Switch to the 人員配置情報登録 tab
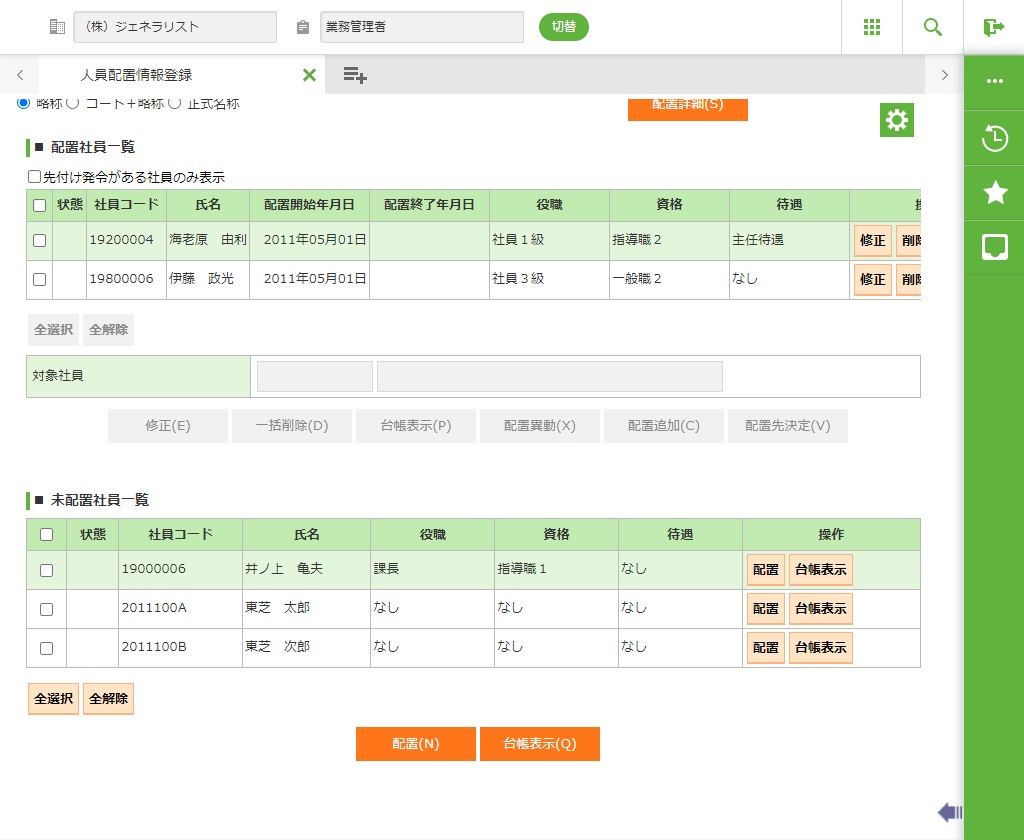The height and width of the screenshot is (840, 1024). tap(137, 75)
